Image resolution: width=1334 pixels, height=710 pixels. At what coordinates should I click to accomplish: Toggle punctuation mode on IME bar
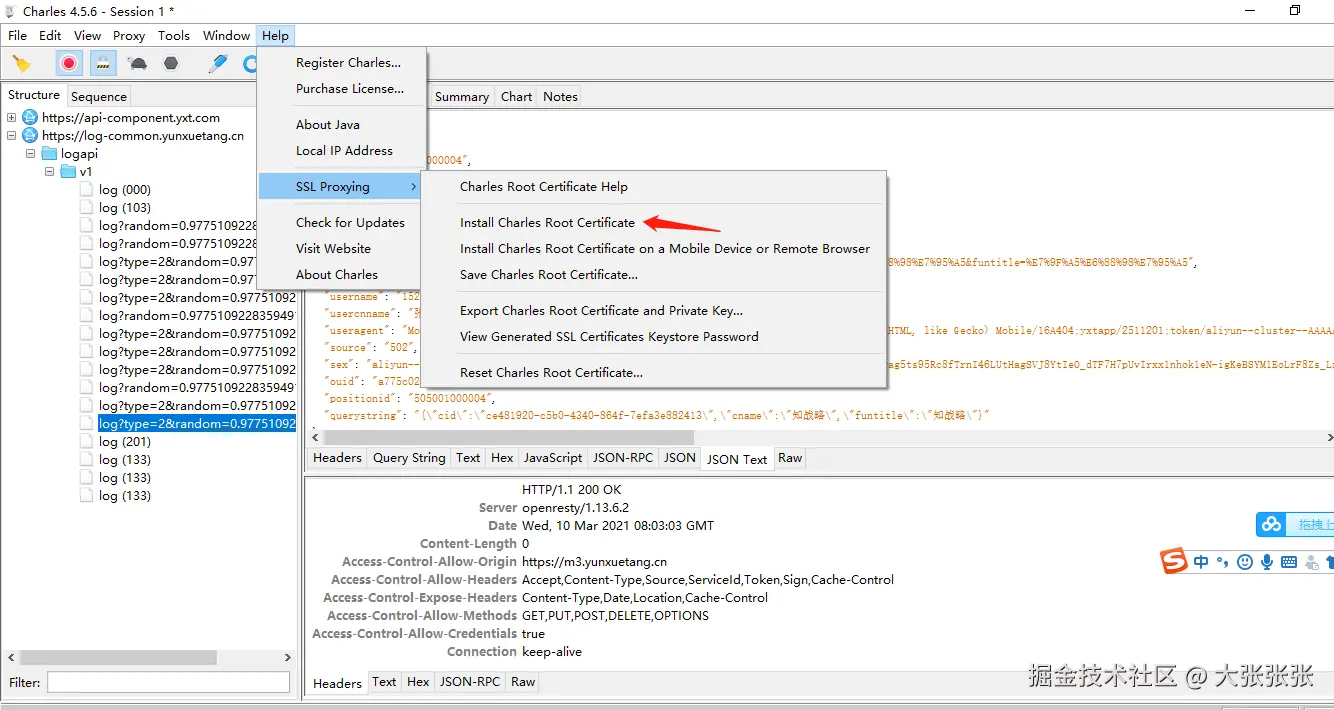(1223, 563)
